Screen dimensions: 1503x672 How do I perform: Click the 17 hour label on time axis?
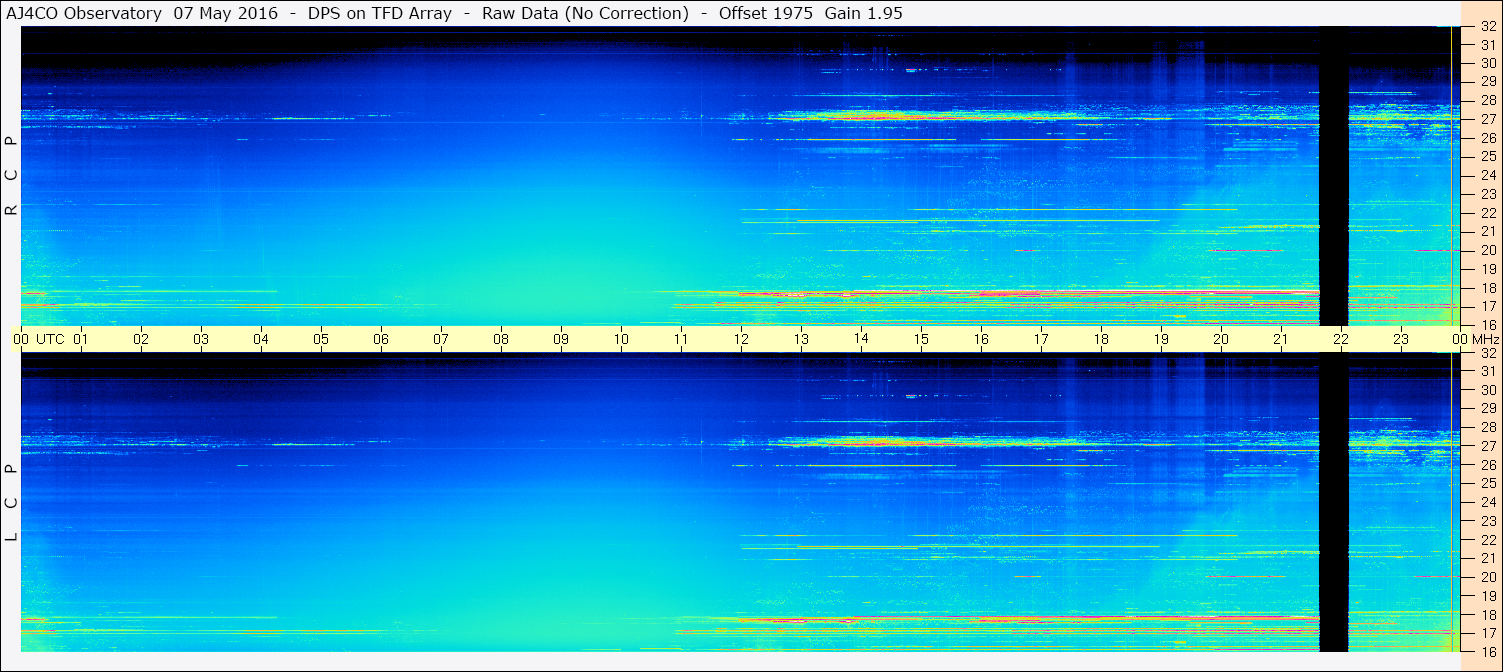pos(1041,339)
